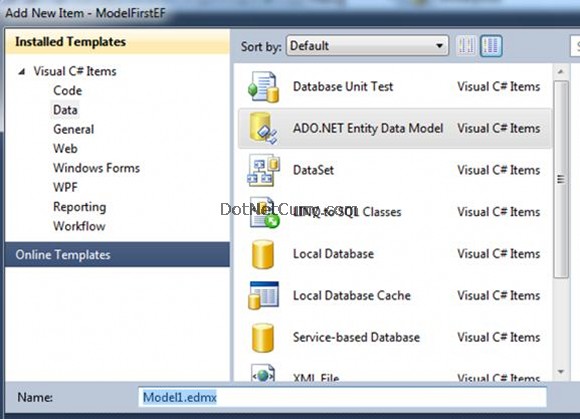Click the XML File icon
Screen dimensions: 580x419
click(263, 374)
